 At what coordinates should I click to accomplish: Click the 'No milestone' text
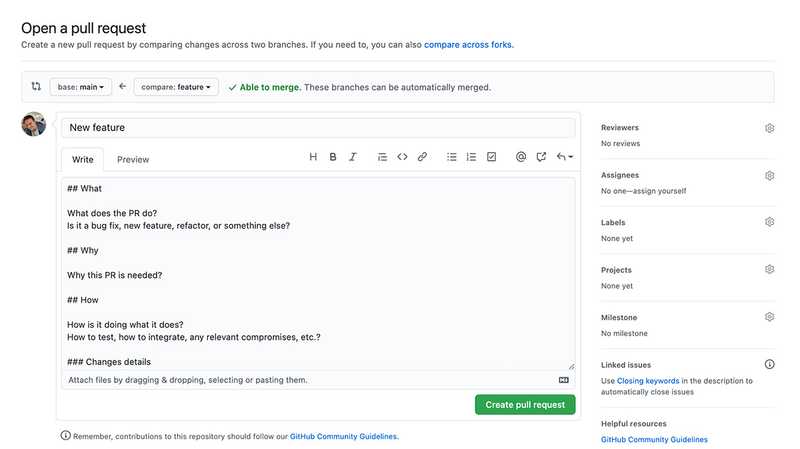coord(624,334)
